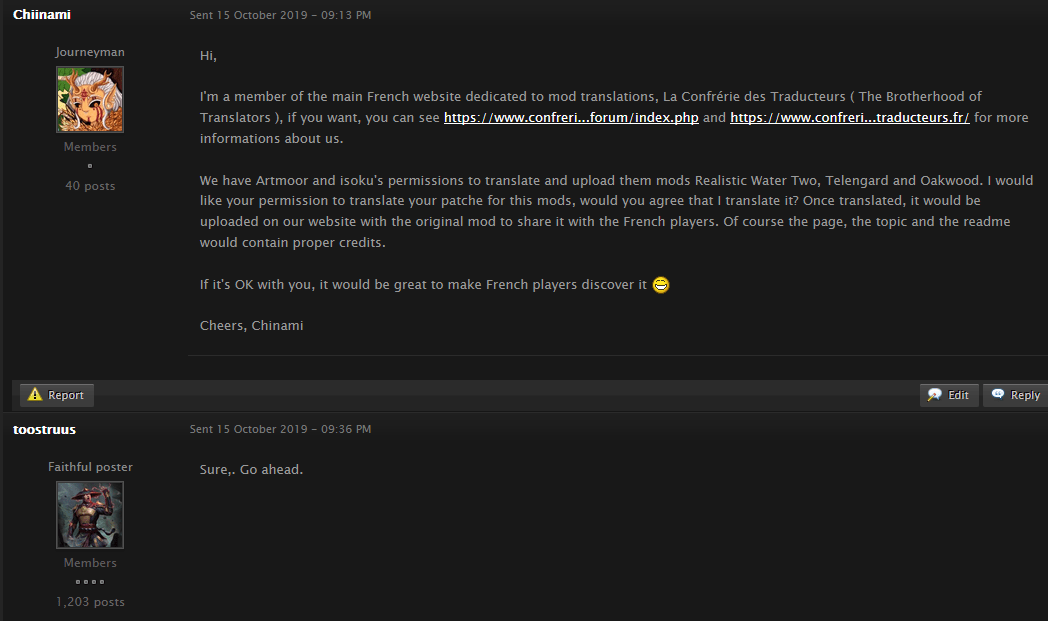Click the 1,203 posts count
The image size is (1048, 621).
[90, 602]
